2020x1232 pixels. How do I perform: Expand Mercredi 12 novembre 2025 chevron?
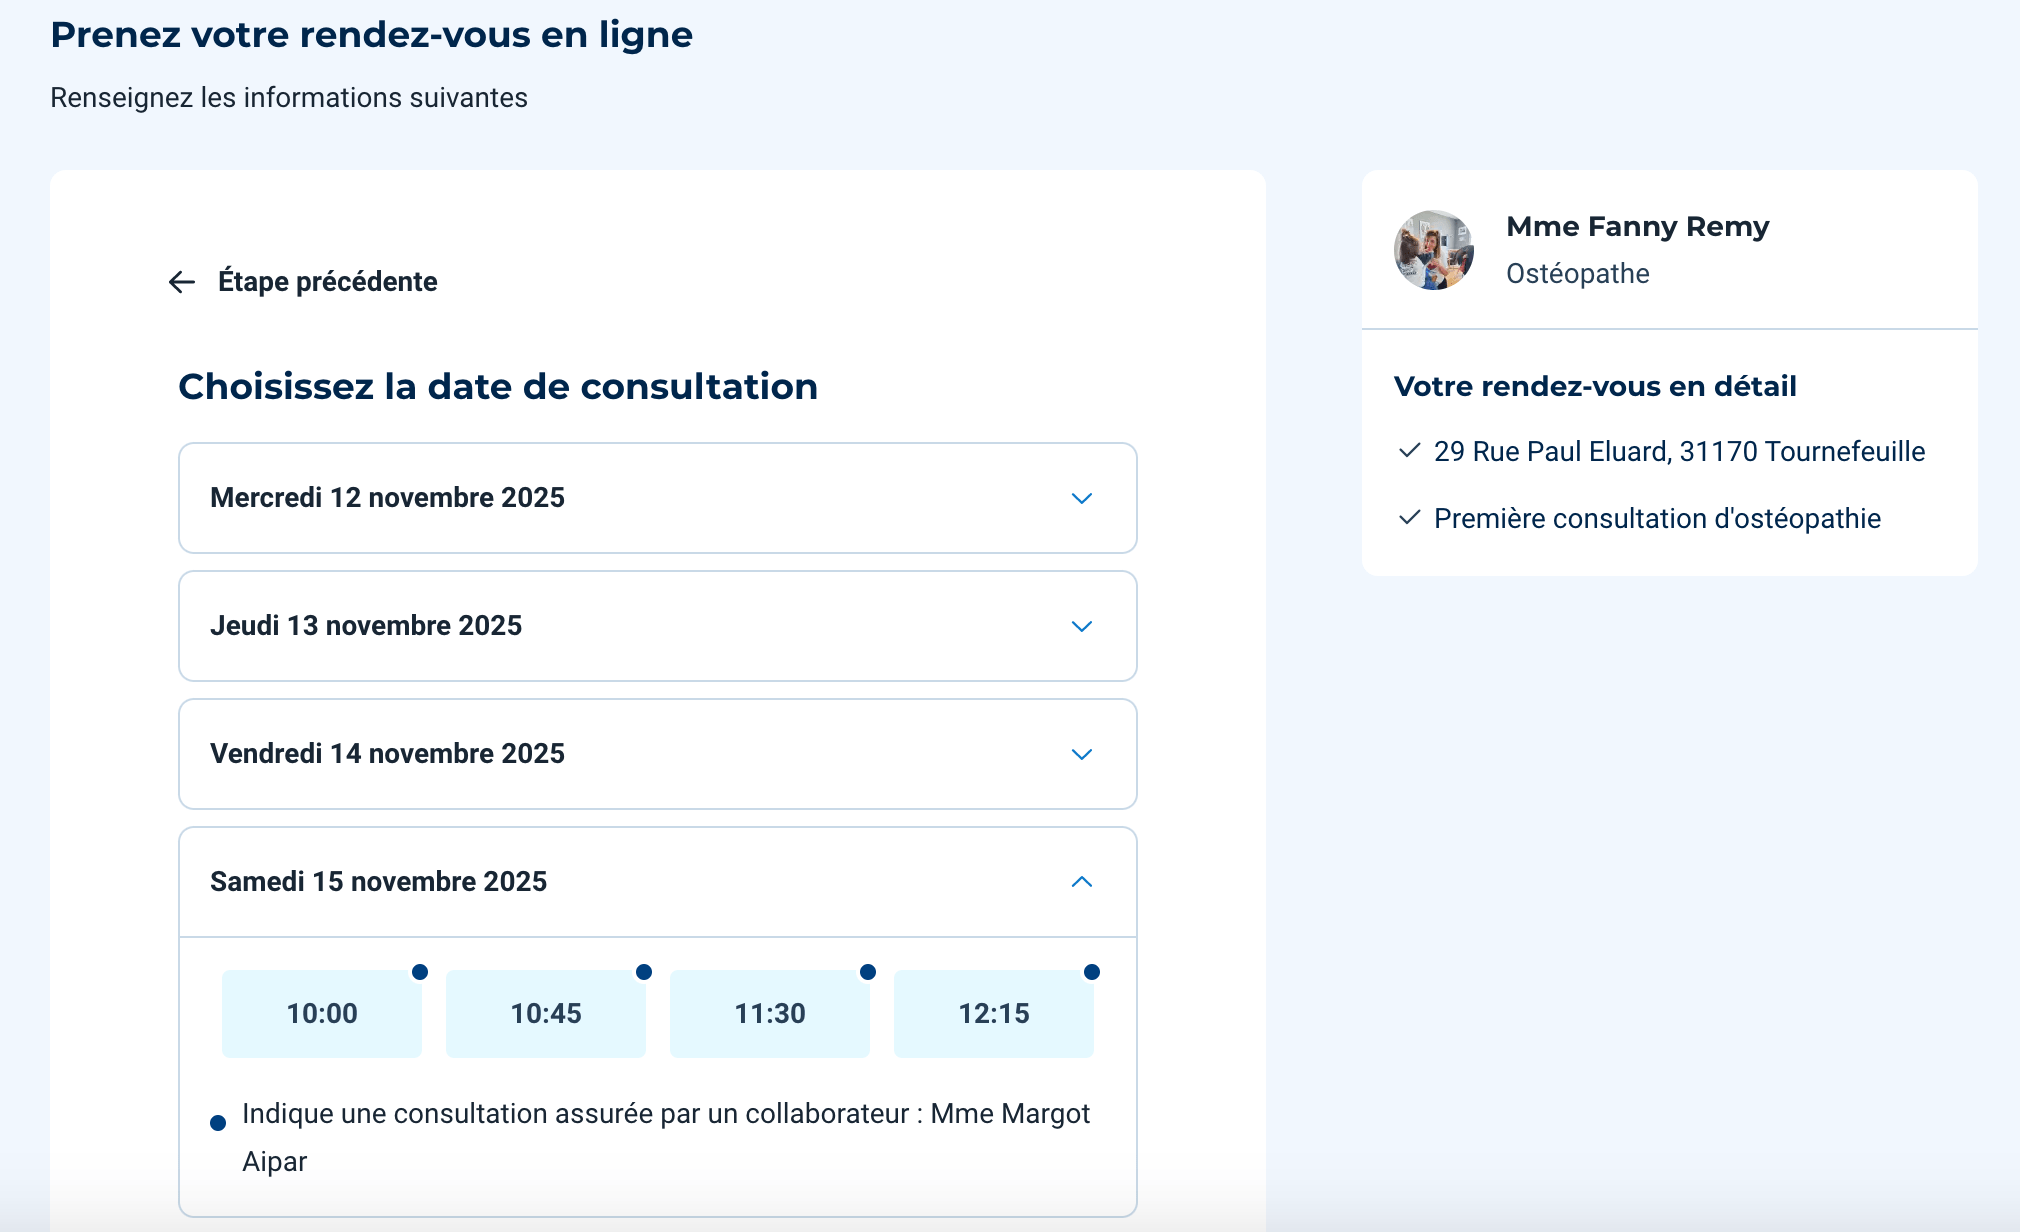1081,498
